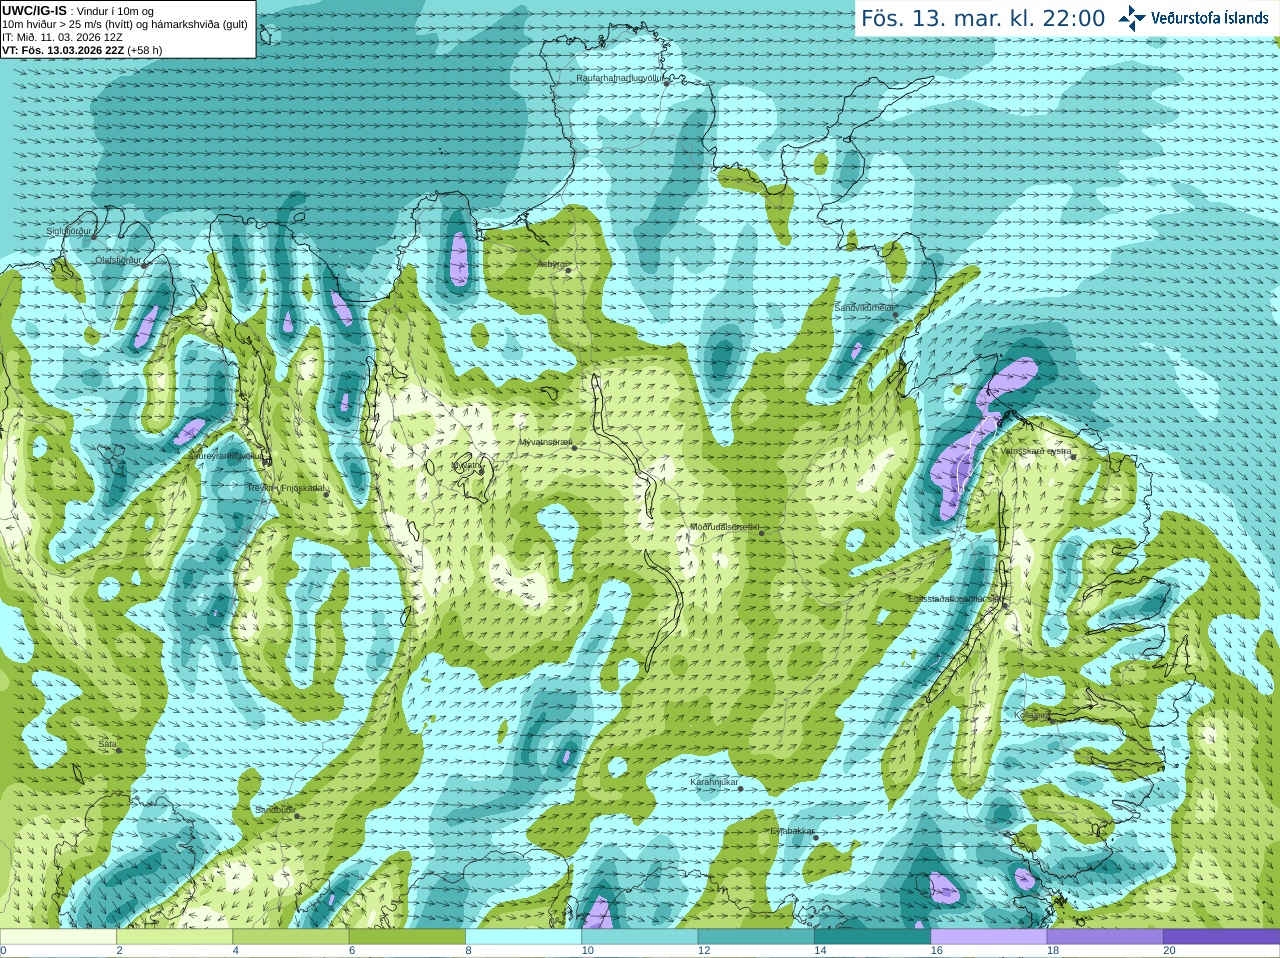Viewport: 1280px width, 958px height.
Task: Pick the 4–6 m/s green legend swatch
Action: (291, 937)
